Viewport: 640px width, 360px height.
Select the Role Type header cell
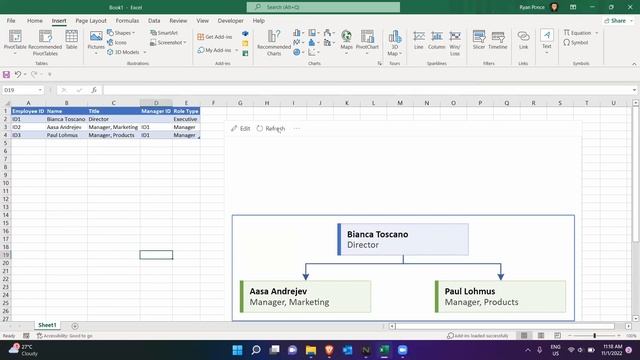click(186, 111)
